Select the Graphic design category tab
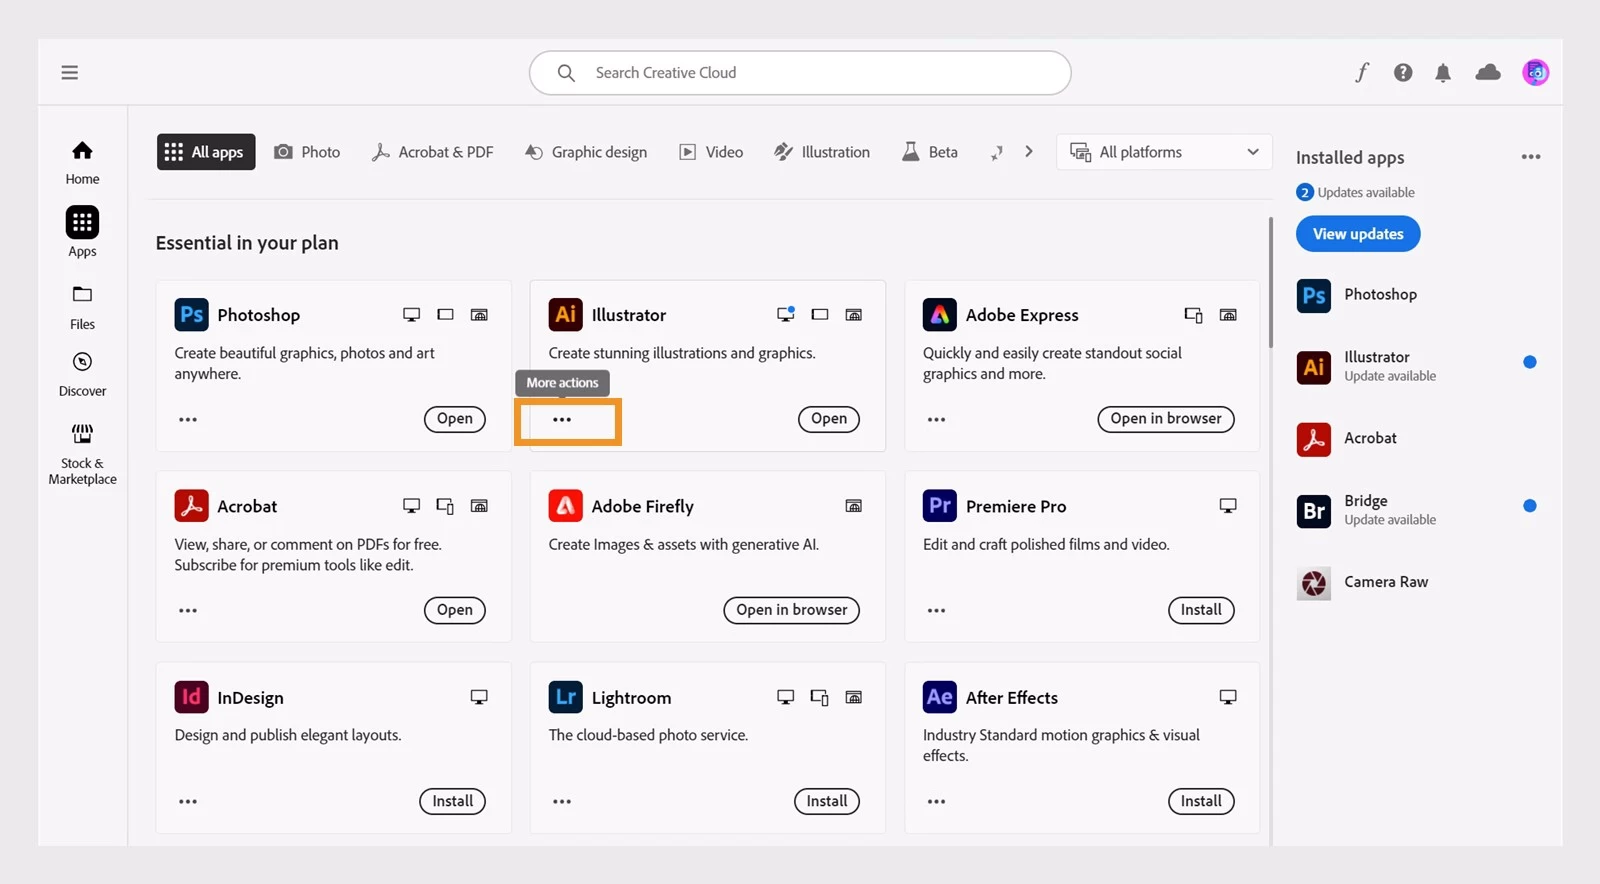Screen dimensions: 1600x884 [x=586, y=152]
